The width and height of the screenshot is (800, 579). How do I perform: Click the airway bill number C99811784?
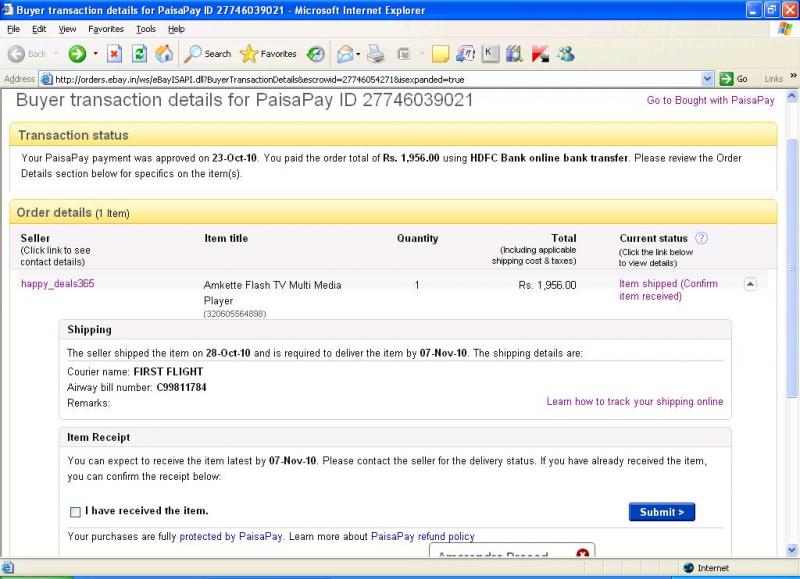(x=181, y=387)
